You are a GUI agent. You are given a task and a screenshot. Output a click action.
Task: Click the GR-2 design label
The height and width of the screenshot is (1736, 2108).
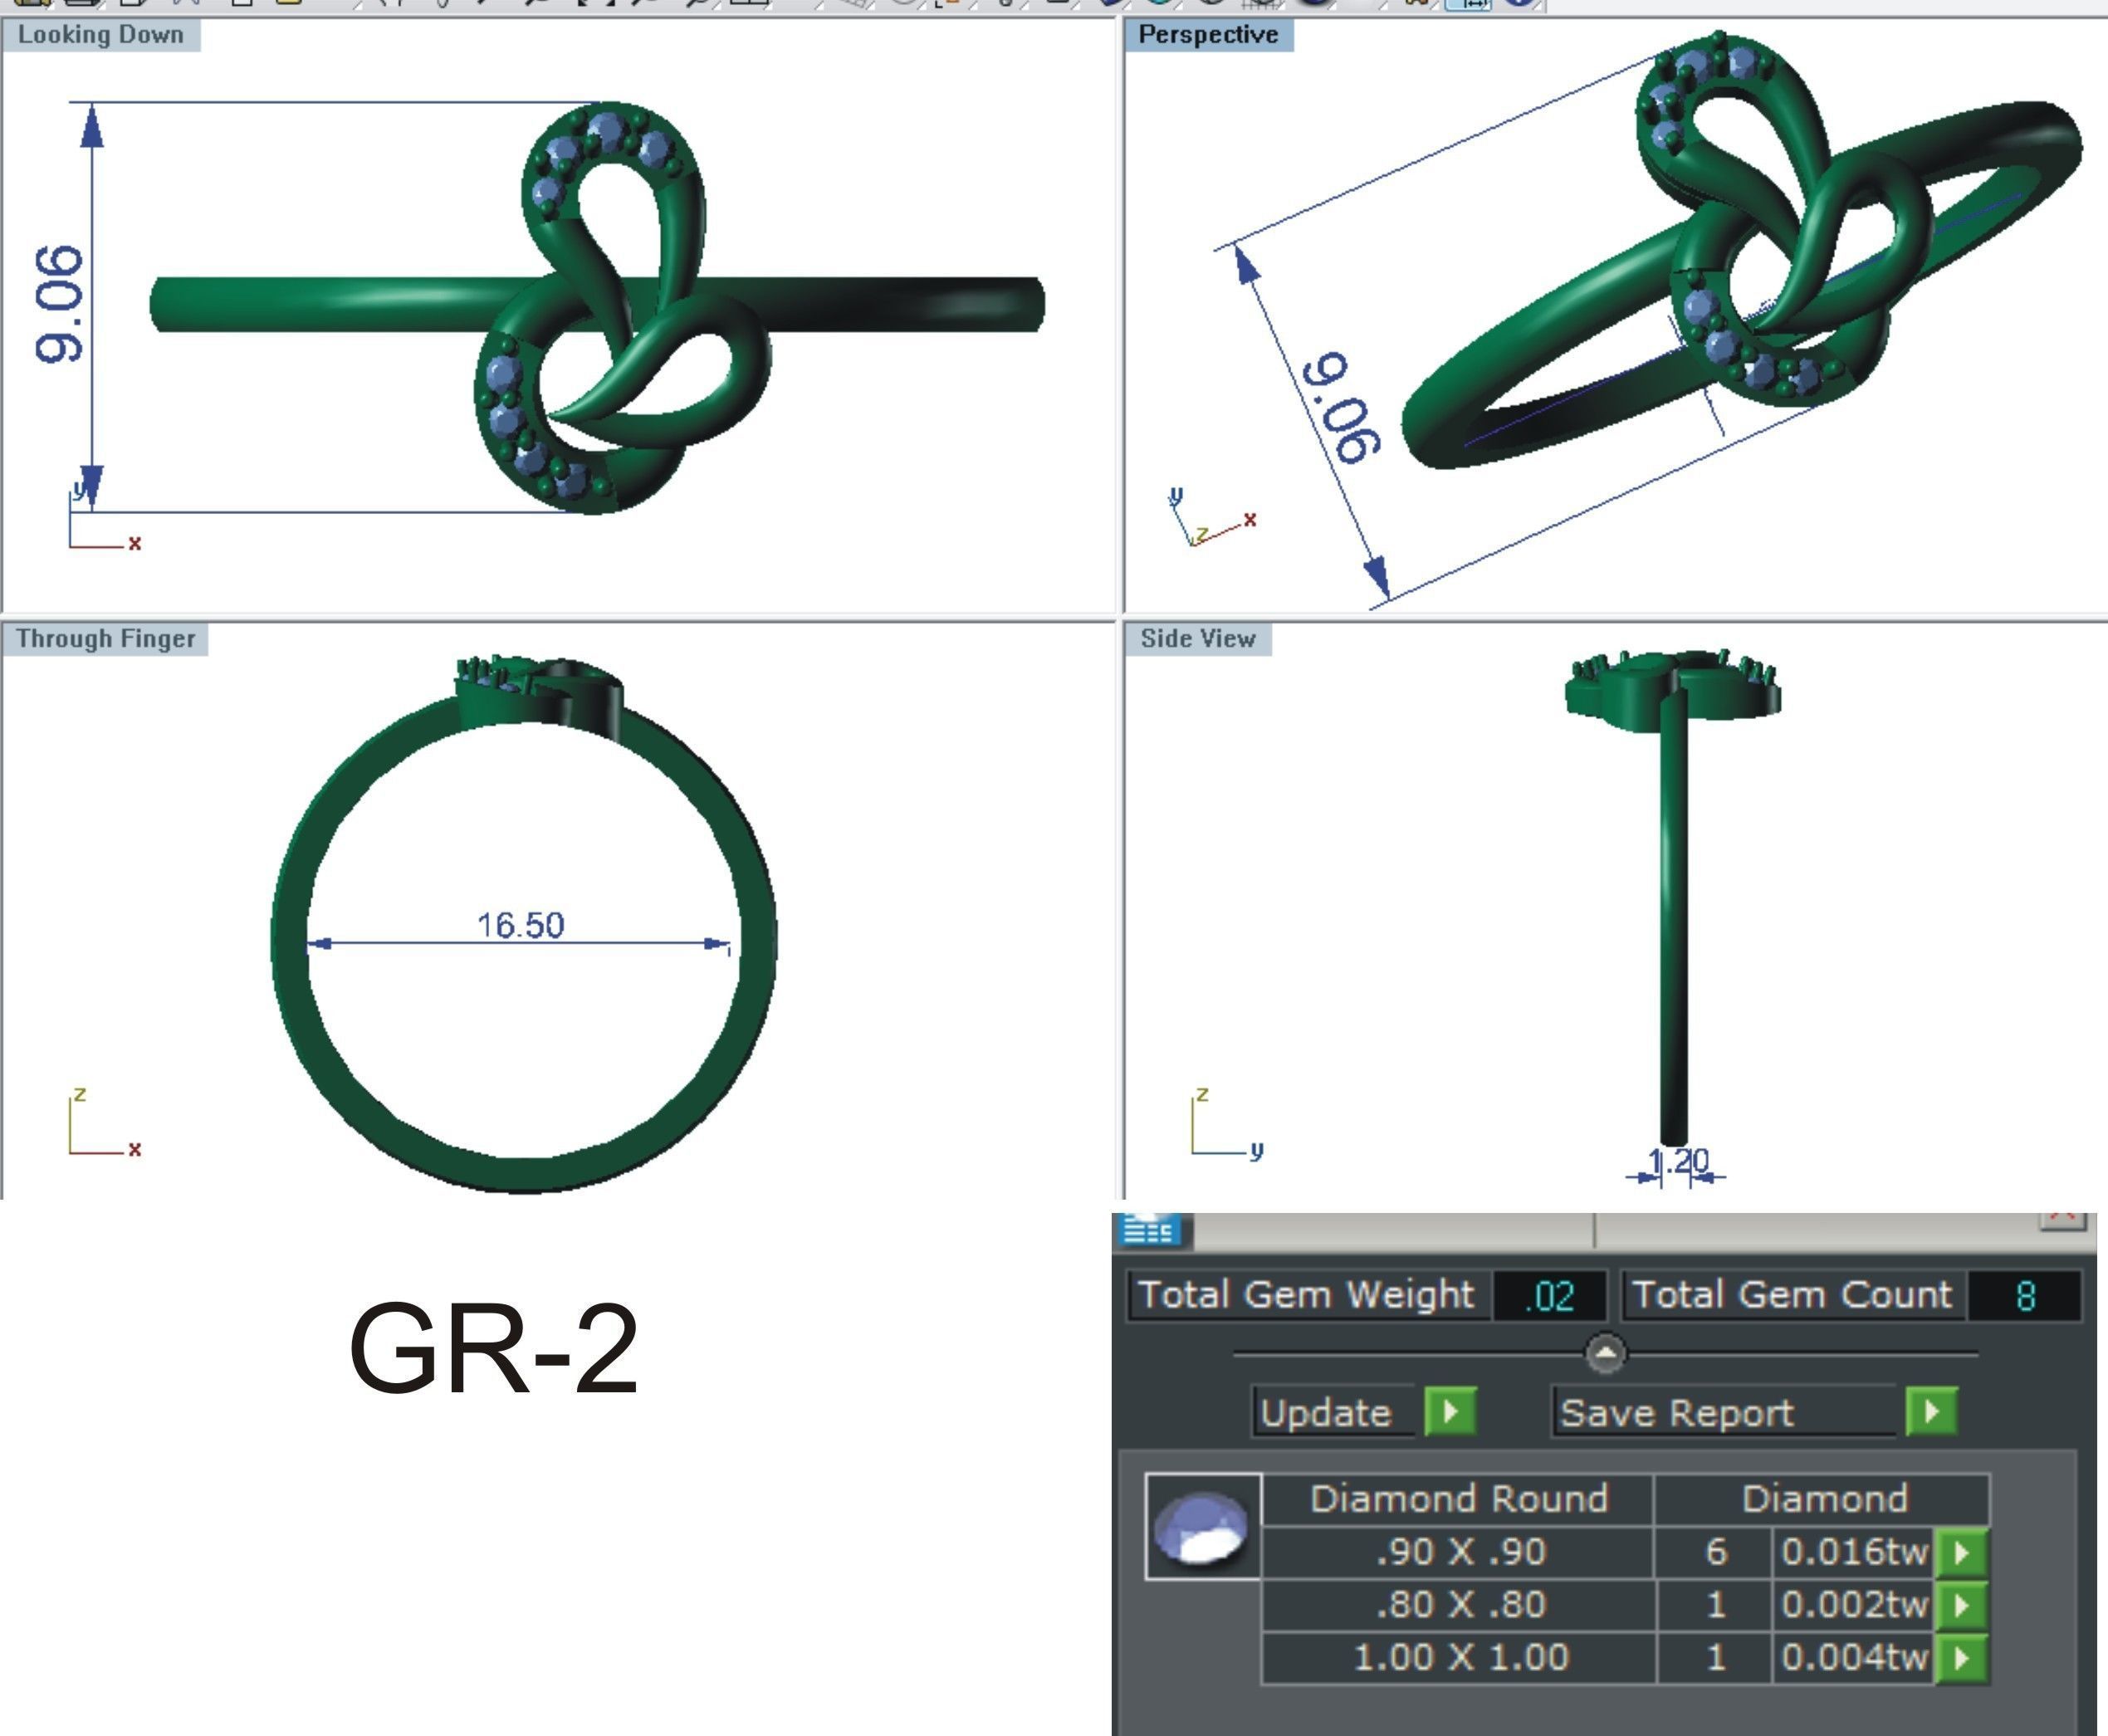493,1348
